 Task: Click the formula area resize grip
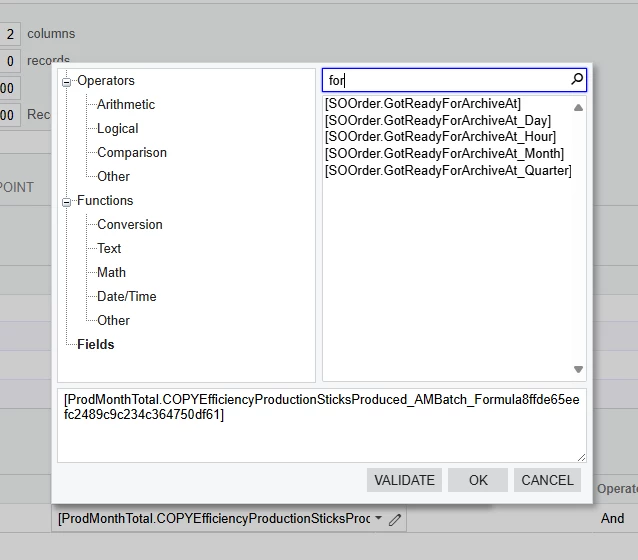[x=581, y=458]
